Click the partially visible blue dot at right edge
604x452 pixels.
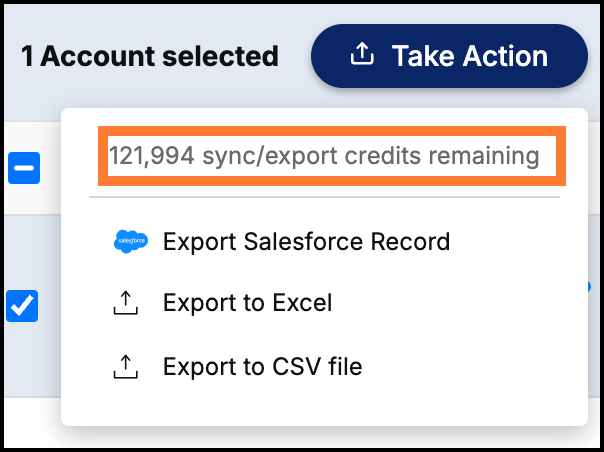click(x=588, y=287)
